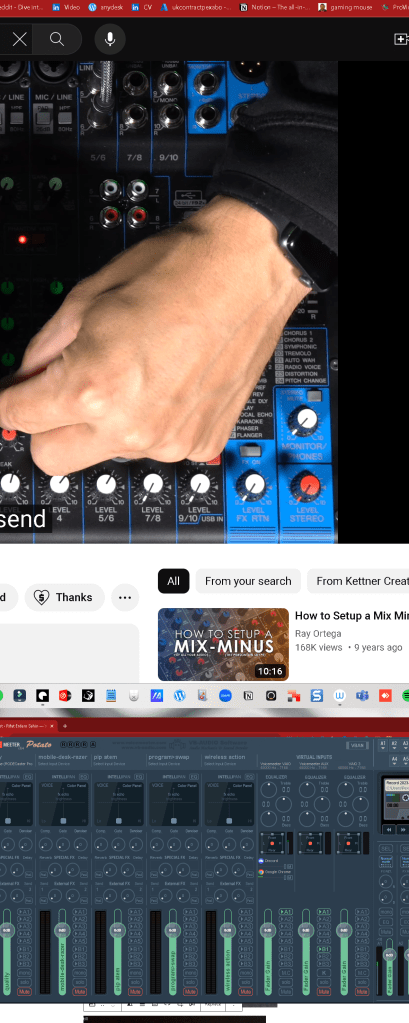Clear the YouTube search box with X
The image size is (409, 1023).
pos(20,39)
